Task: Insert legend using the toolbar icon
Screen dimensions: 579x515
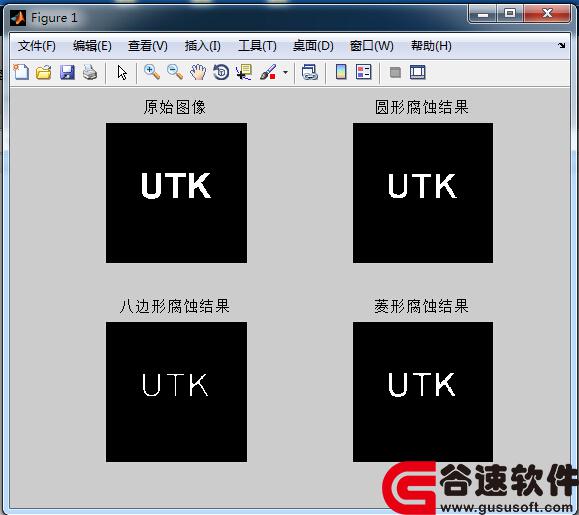Action: (x=364, y=72)
